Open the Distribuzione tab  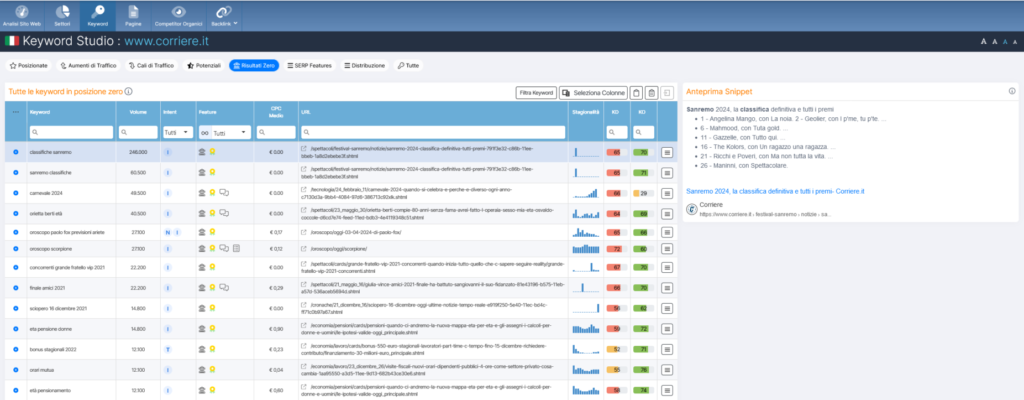click(x=364, y=65)
